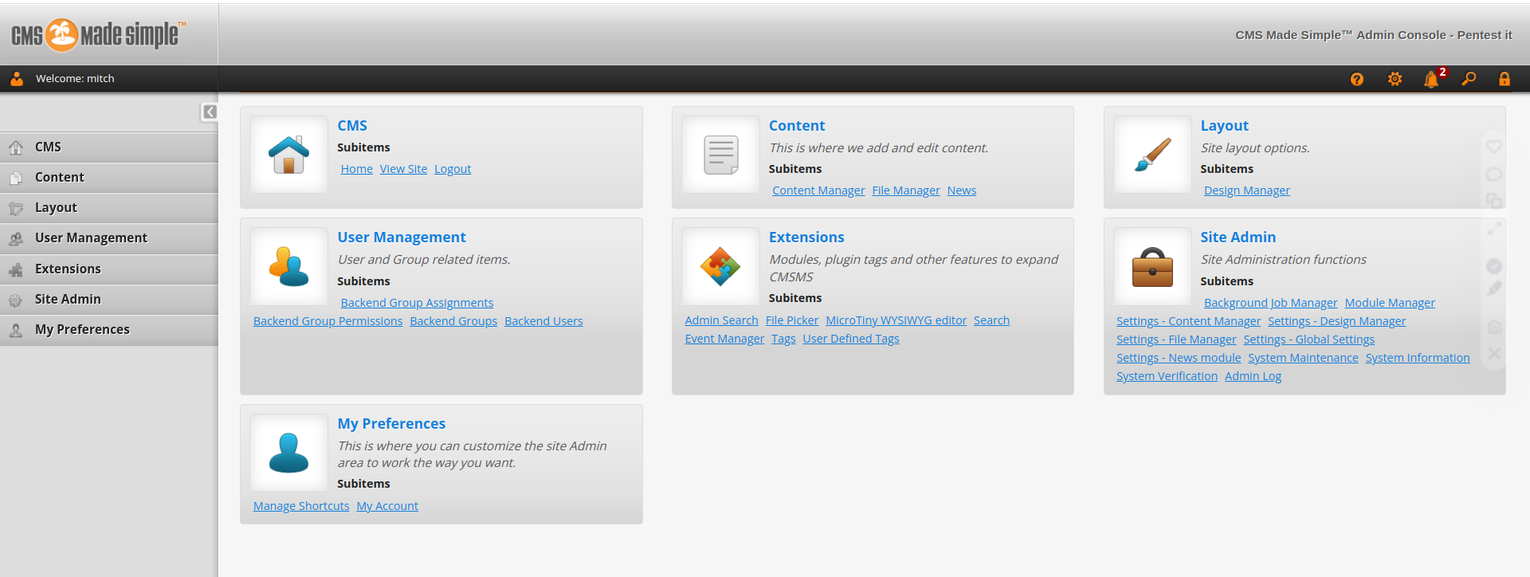Open Background Job Manager link
The width and height of the screenshot is (1530, 577).
click(1270, 303)
